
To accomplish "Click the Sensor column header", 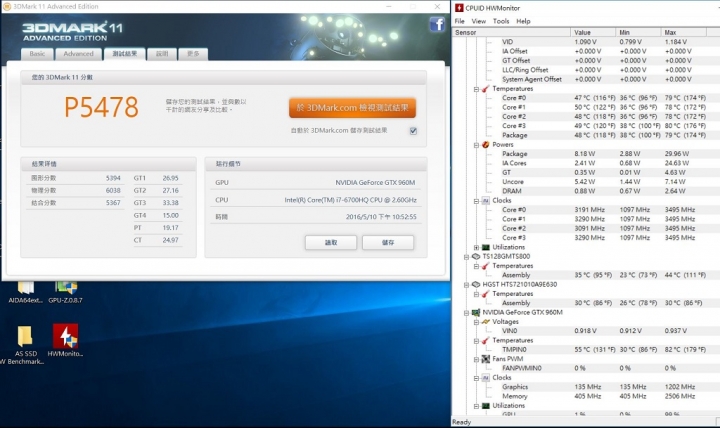I will coord(511,33).
